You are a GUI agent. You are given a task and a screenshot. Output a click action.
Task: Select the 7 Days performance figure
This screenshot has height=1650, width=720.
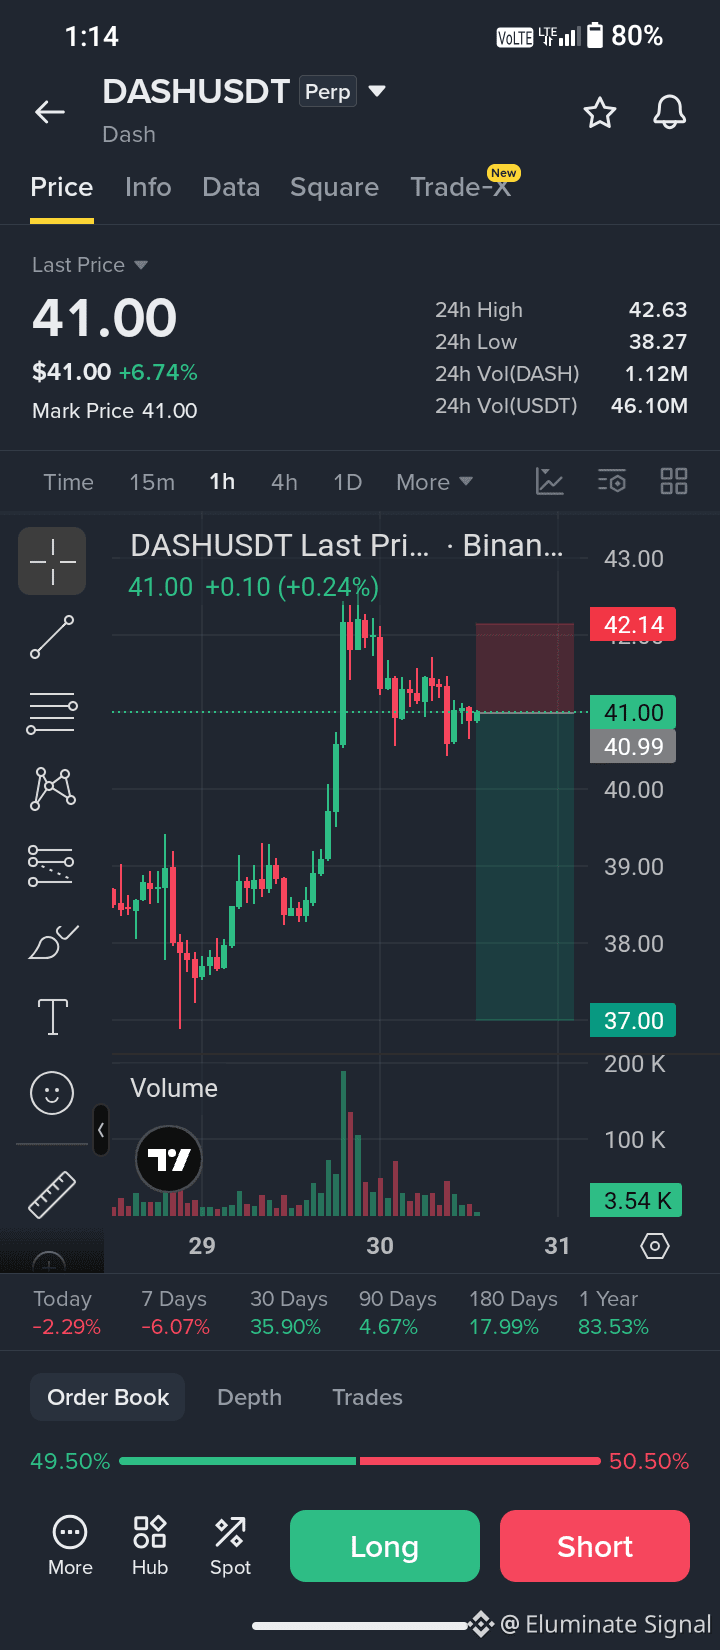click(175, 1313)
